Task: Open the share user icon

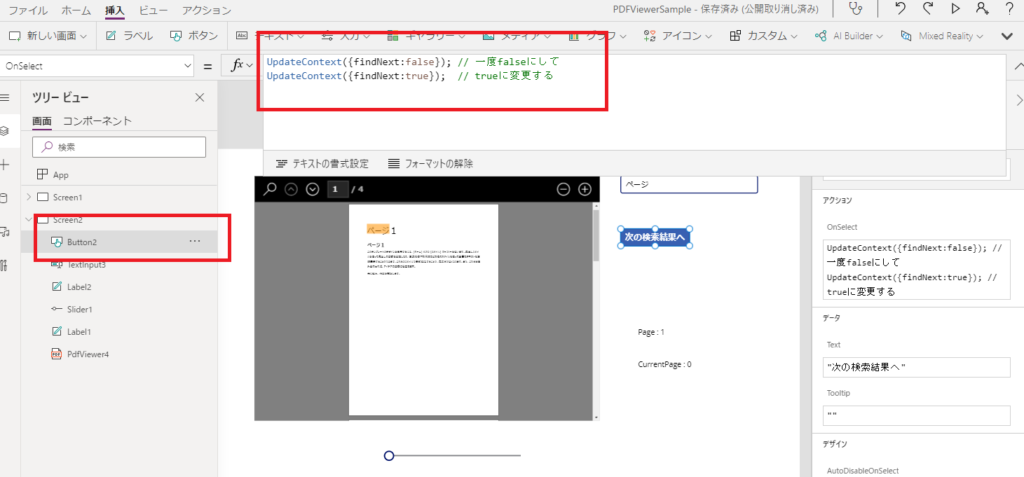Action: click(982, 9)
